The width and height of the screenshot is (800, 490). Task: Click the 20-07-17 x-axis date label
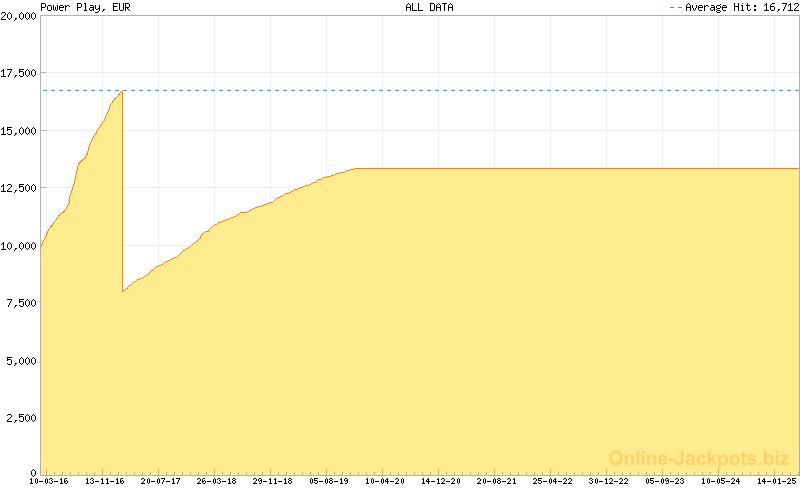point(160,481)
